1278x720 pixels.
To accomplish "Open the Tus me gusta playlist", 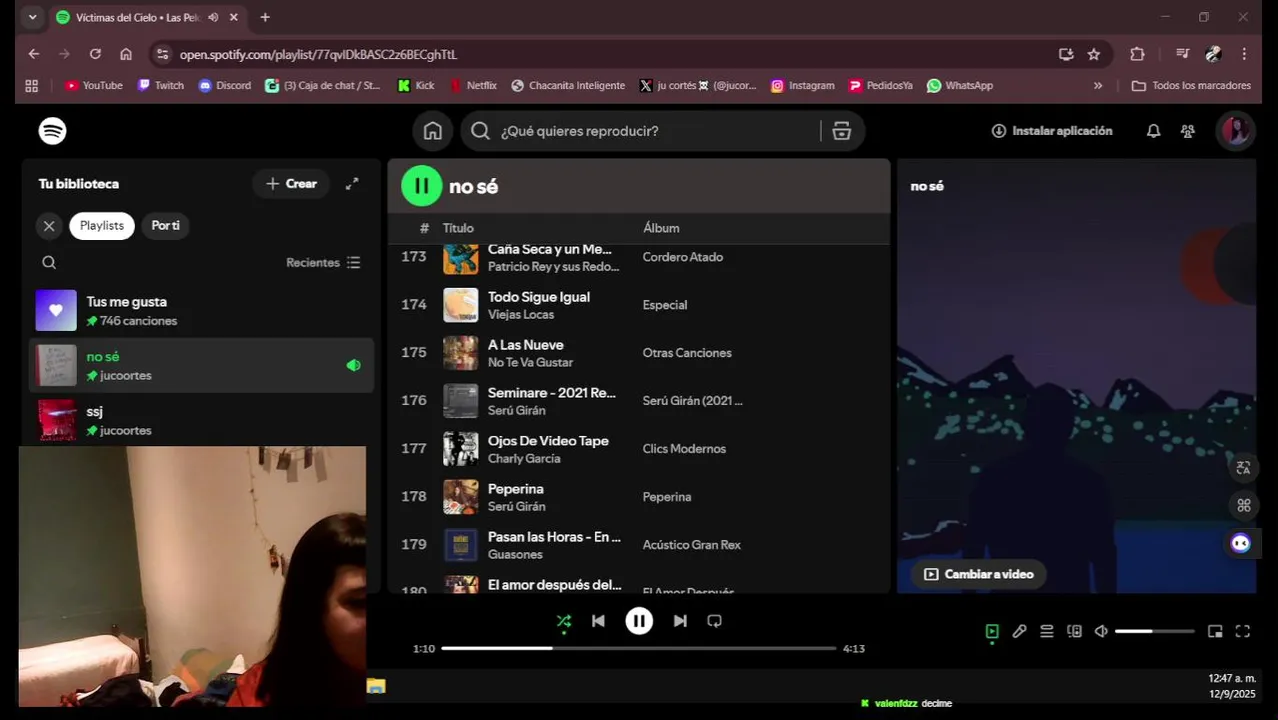I will click(x=200, y=311).
